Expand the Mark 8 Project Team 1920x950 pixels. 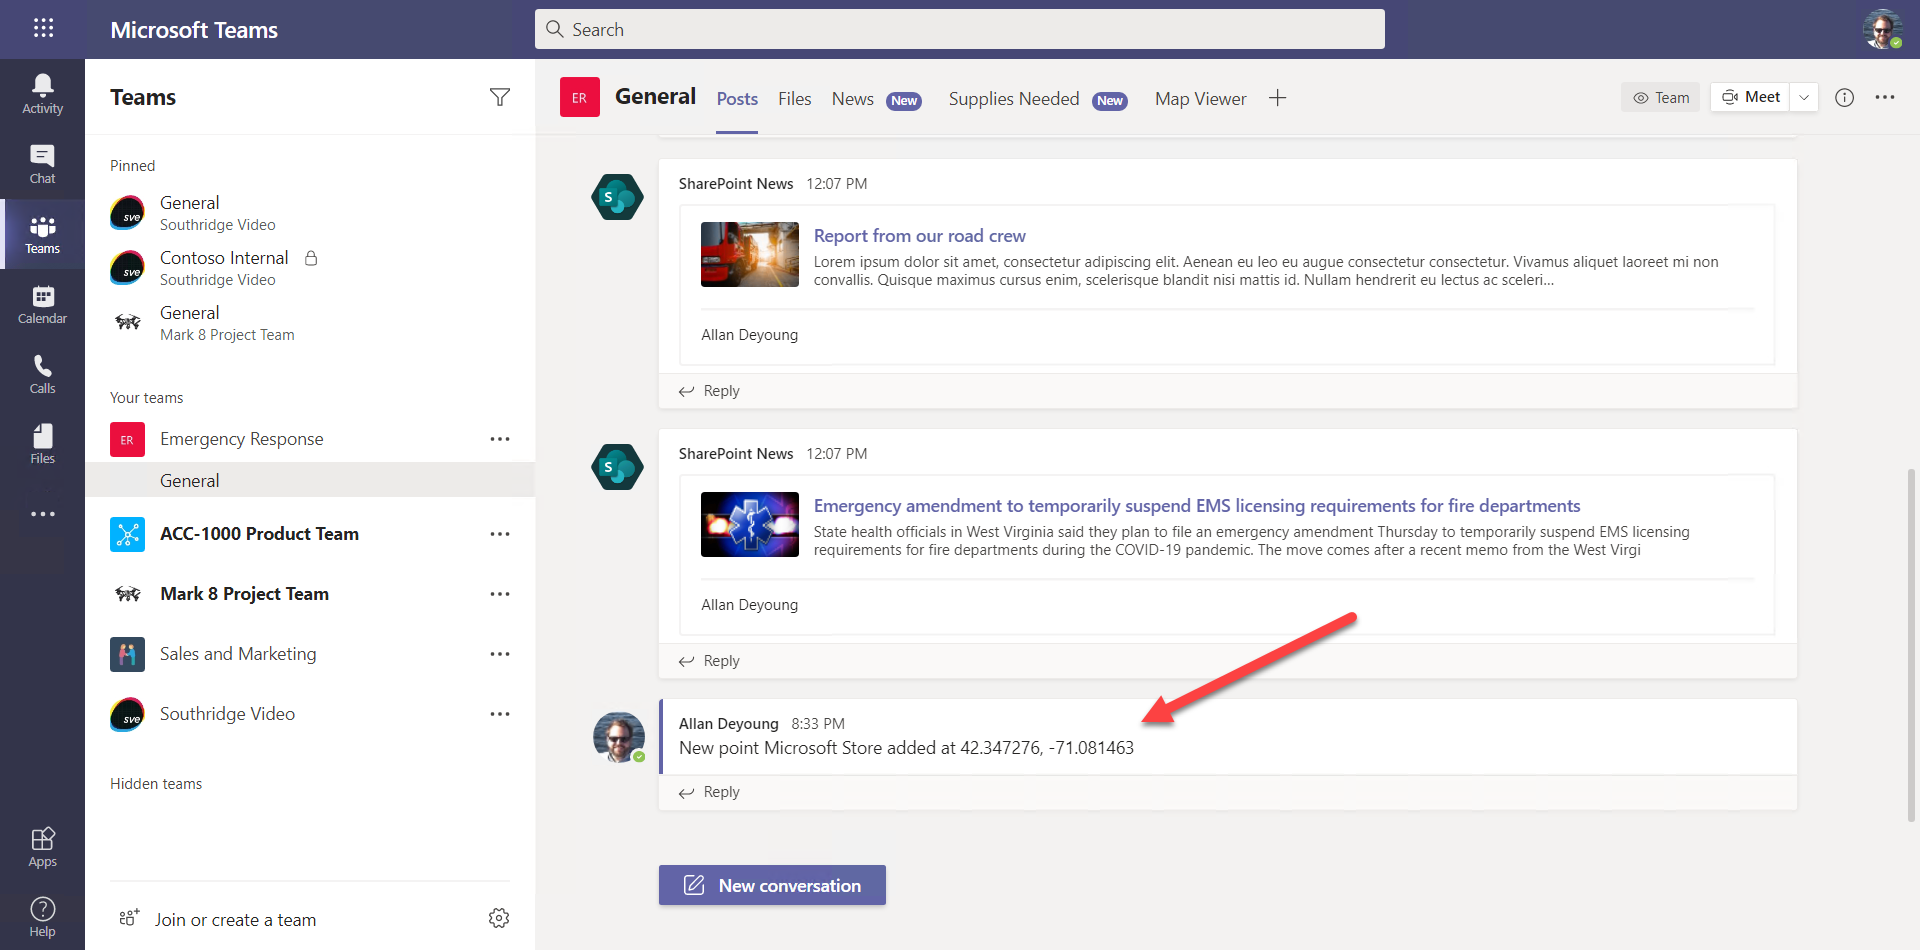[244, 594]
